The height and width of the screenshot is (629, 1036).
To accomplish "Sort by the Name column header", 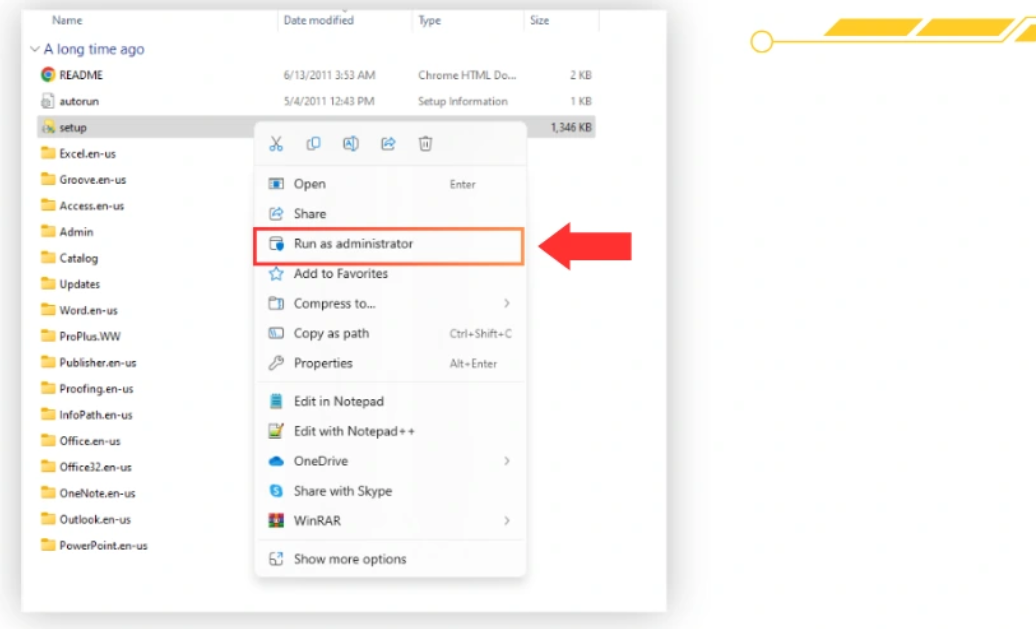I will (67, 20).
